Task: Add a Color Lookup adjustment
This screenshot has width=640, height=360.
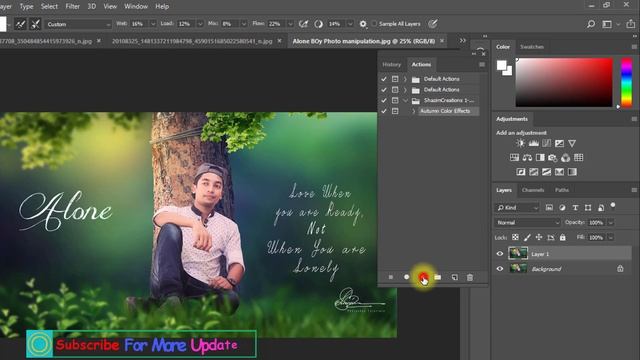Action: 578,158
